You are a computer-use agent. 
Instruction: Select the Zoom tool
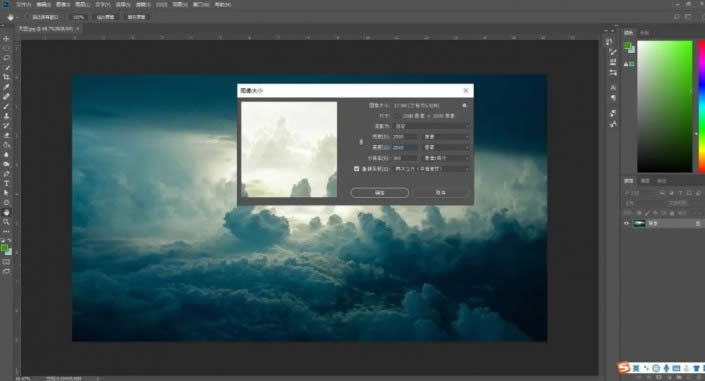tap(6, 222)
